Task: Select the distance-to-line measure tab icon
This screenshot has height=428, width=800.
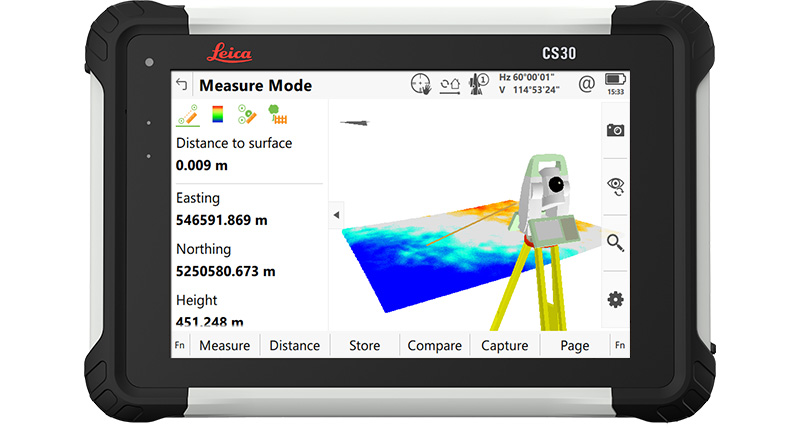Action: (x=187, y=114)
